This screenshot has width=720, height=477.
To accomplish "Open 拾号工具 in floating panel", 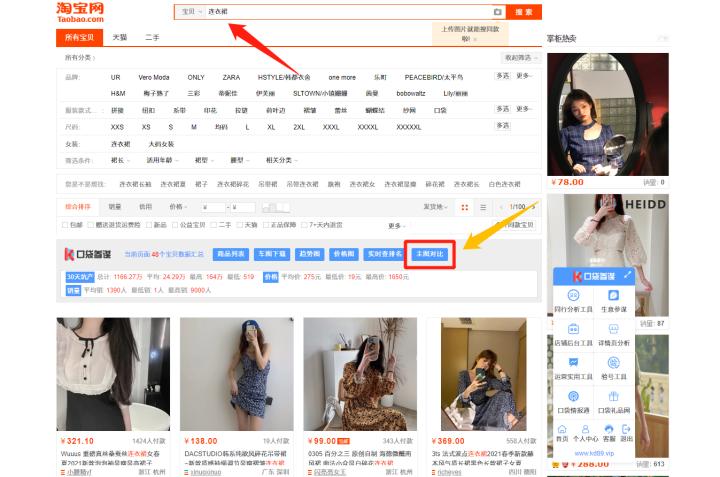I will tap(613, 369).
